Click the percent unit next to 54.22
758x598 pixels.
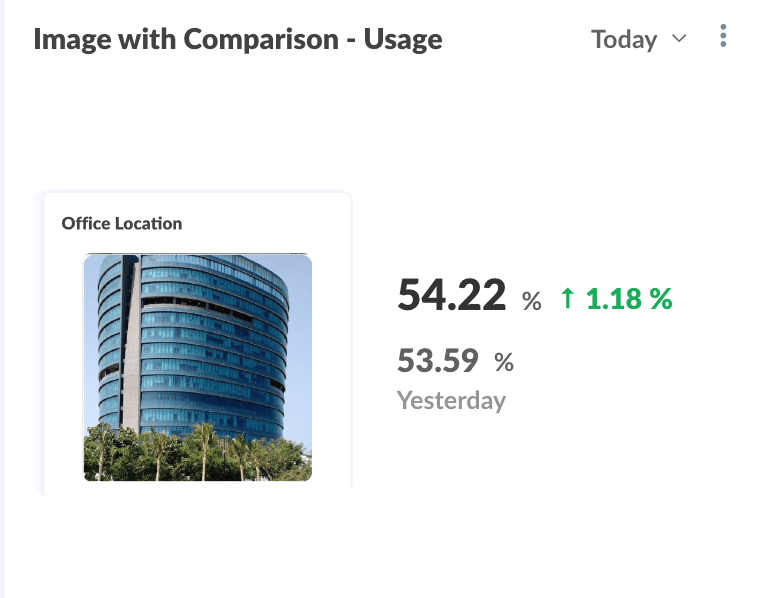pos(532,301)
